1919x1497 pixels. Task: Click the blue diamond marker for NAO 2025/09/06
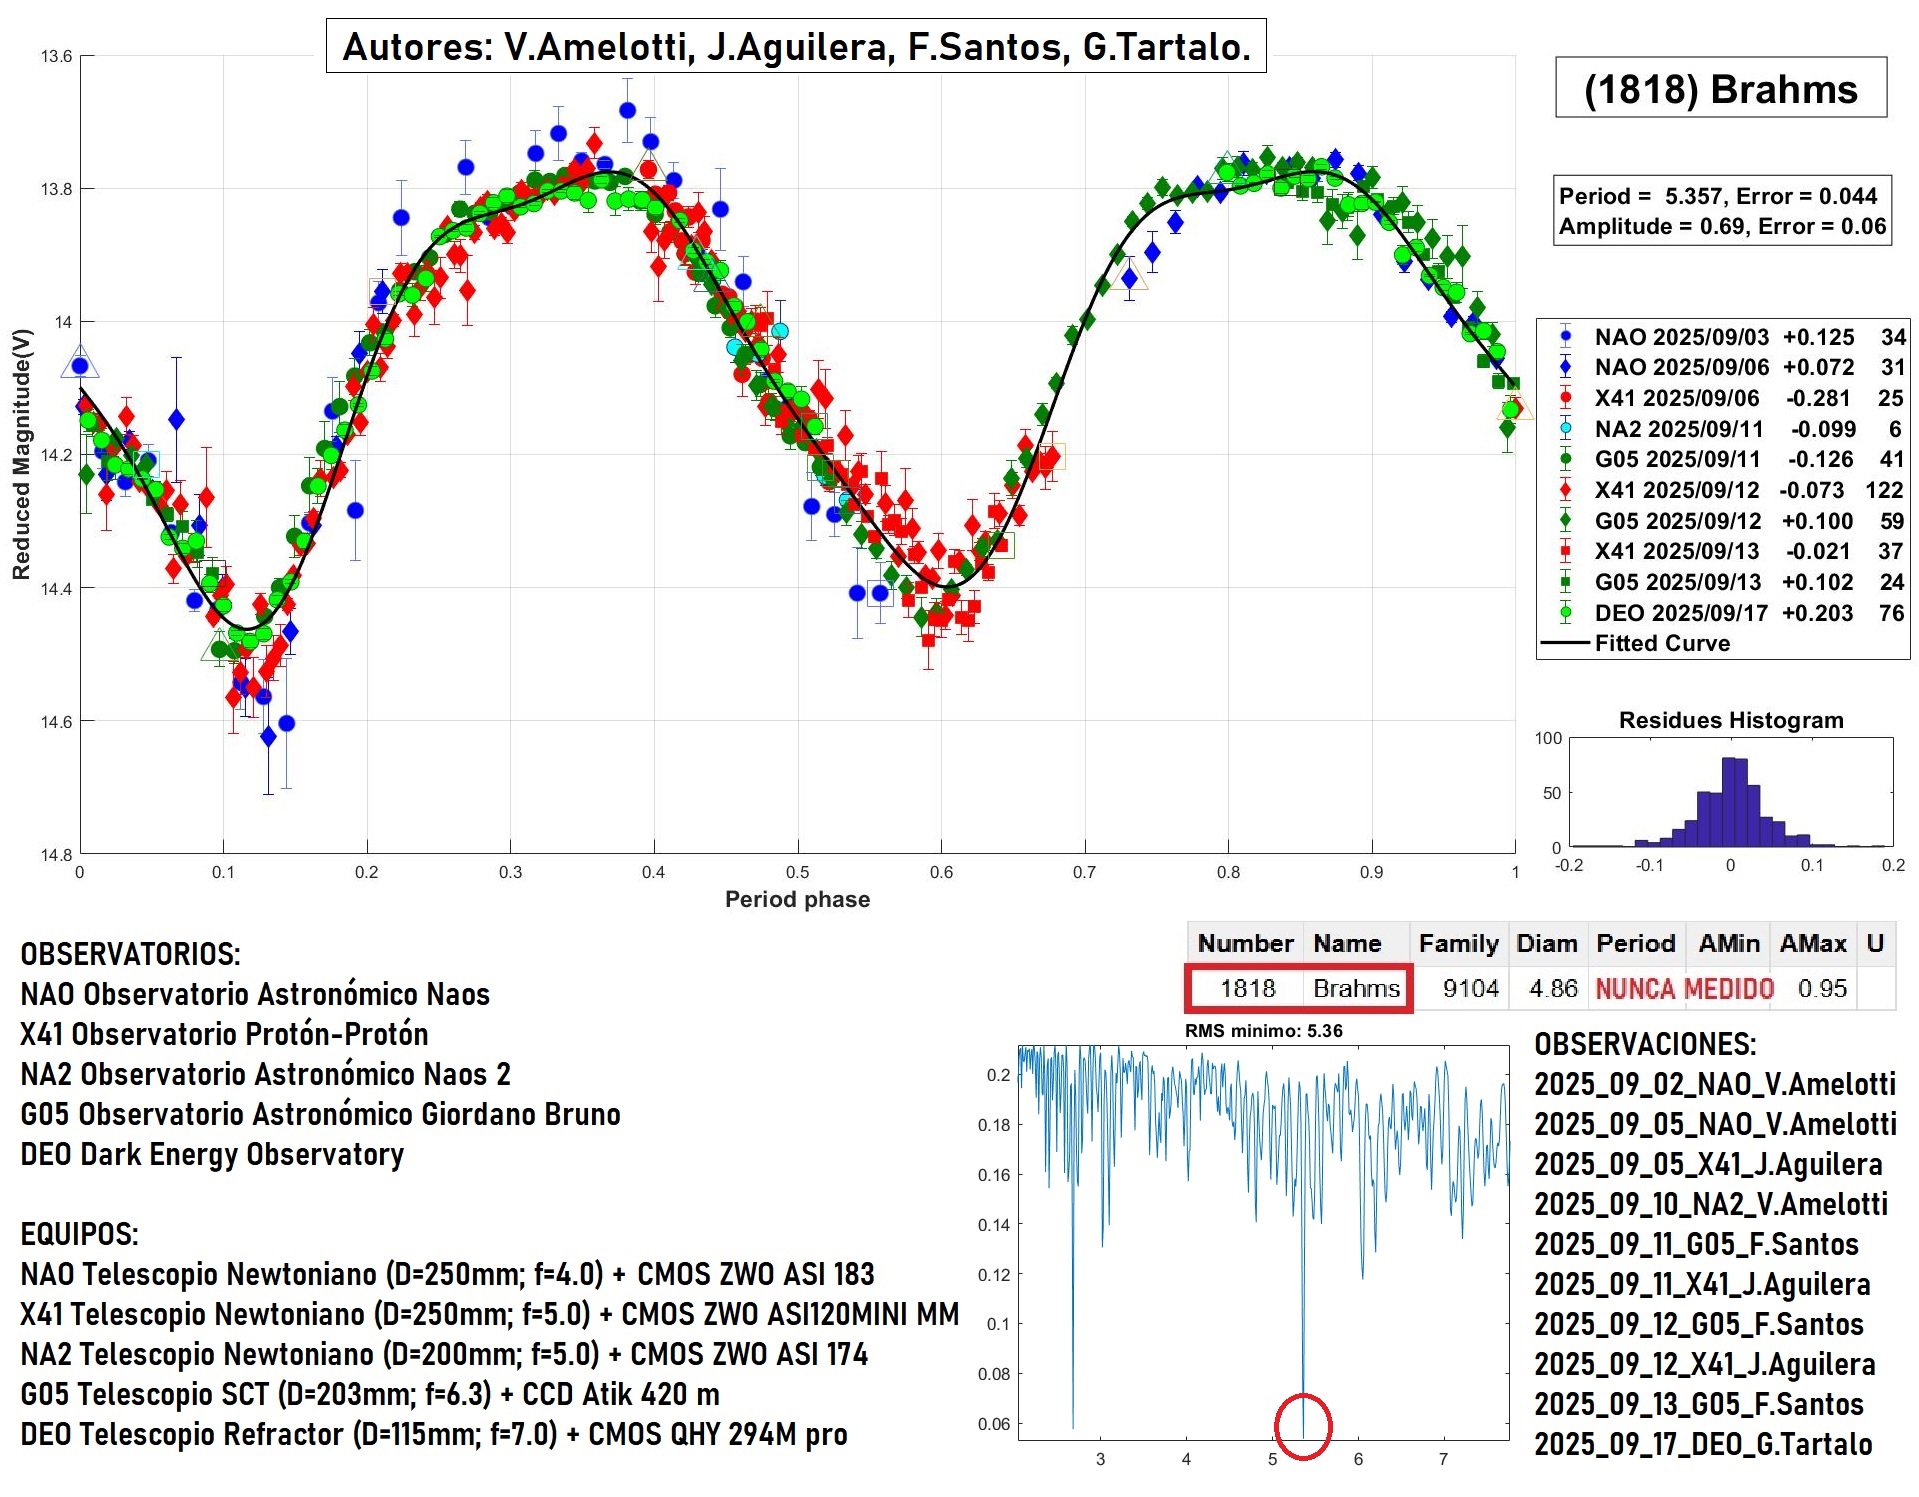1565,367
